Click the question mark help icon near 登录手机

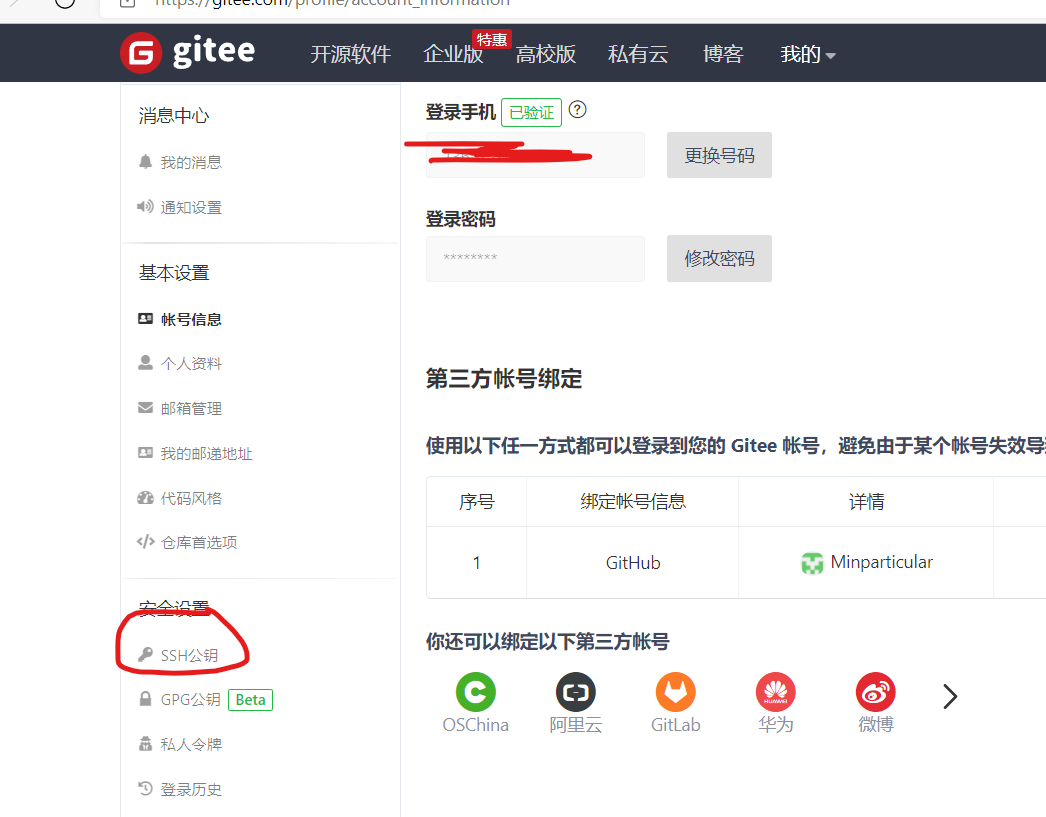tap(577, 110)
